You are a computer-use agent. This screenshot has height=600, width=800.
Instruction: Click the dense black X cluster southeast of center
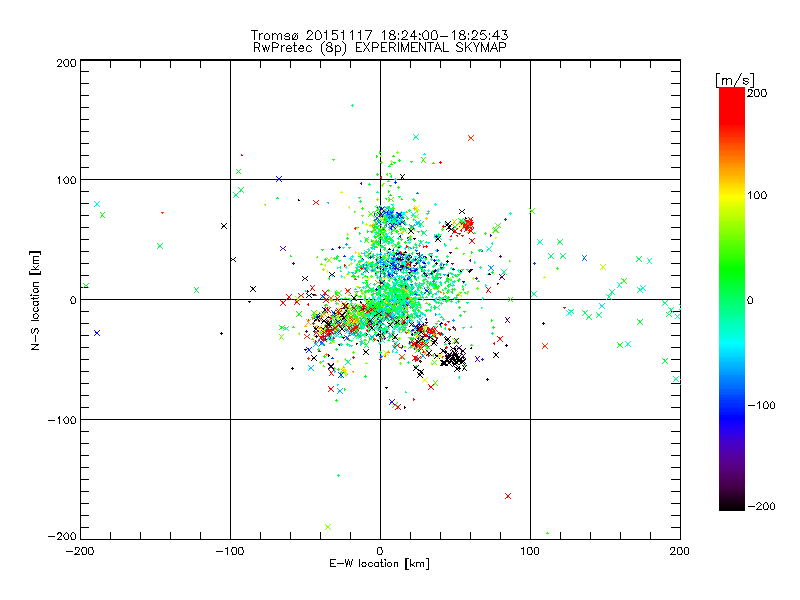coord(453,357)
